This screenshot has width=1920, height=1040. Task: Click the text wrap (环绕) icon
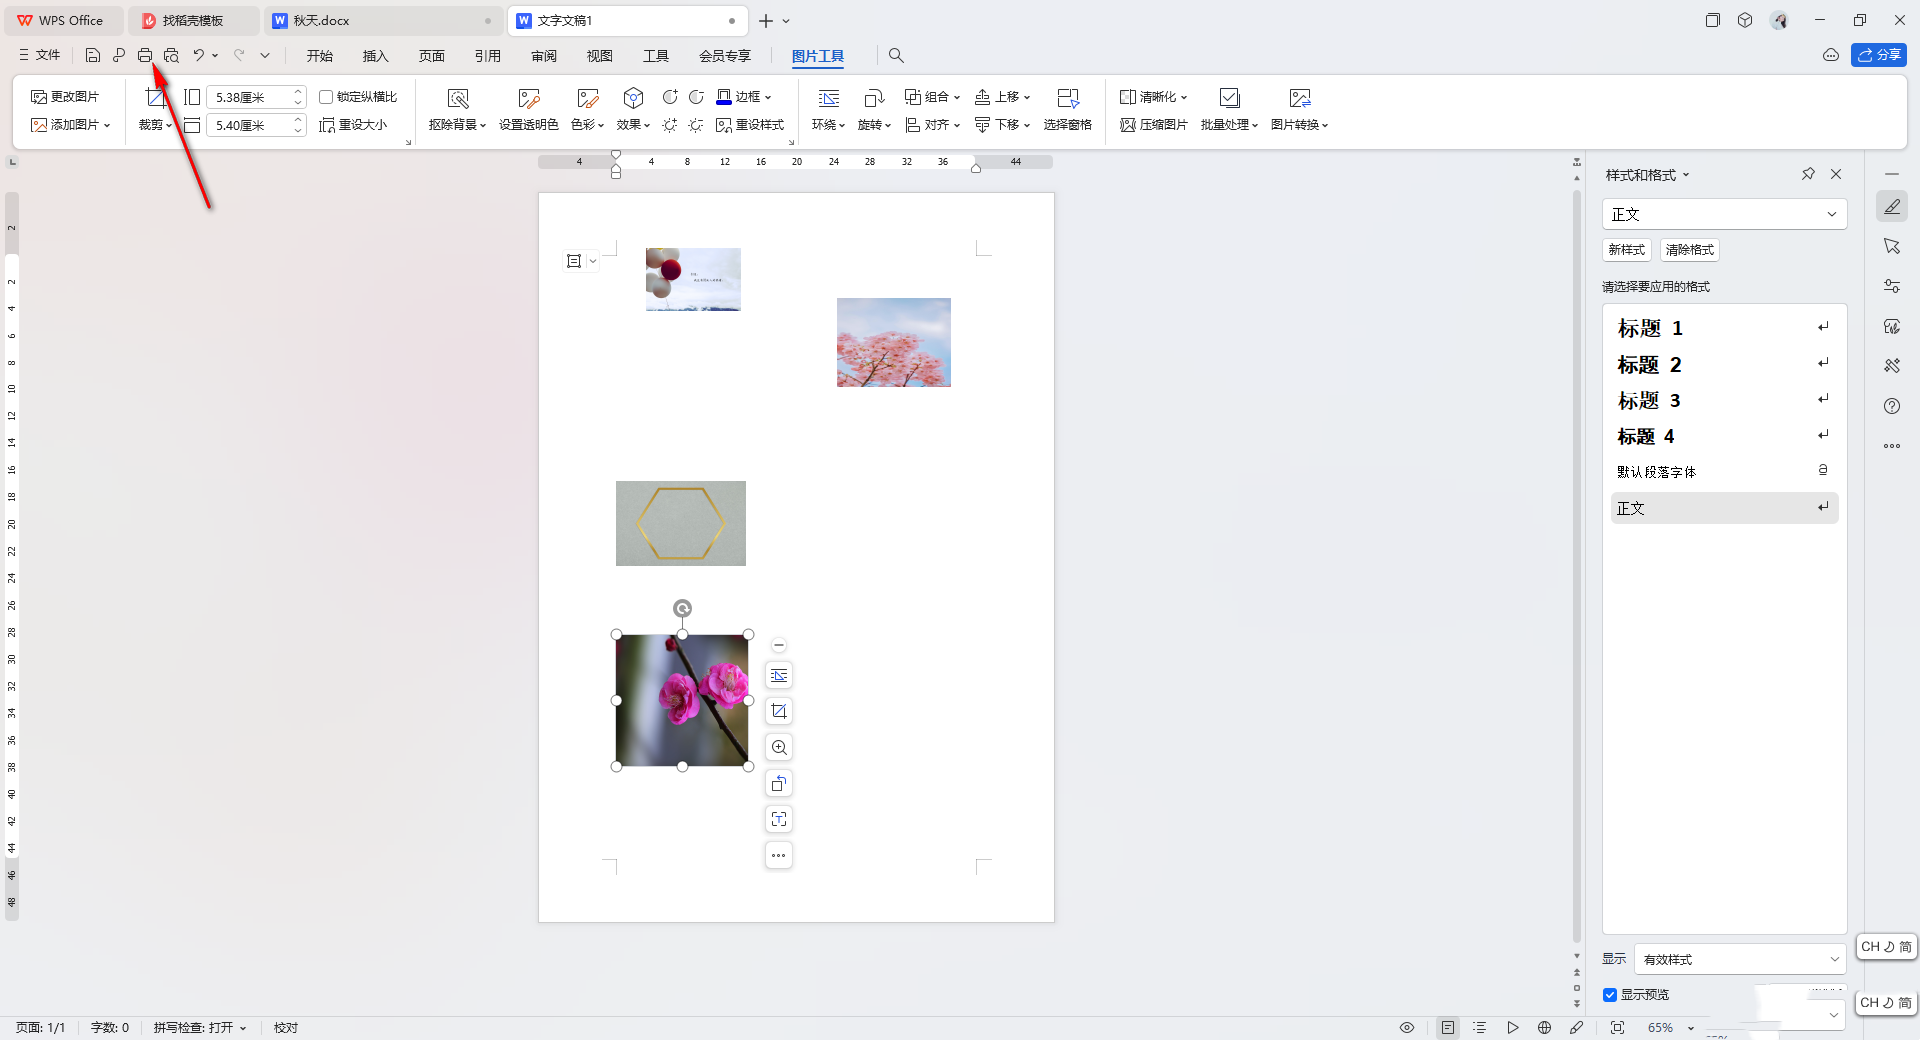[829, 98]
